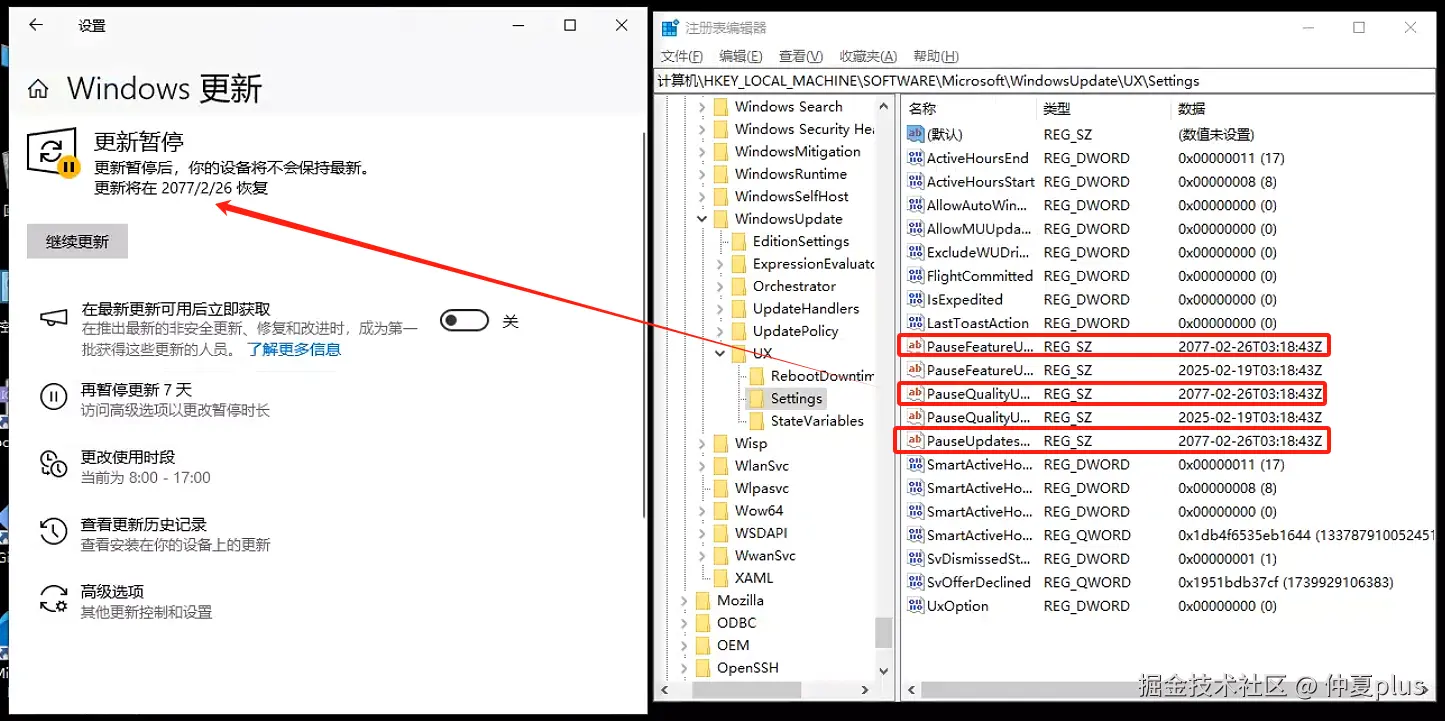Click the gear-sync icon for 高级选项
The image size is (1445, 721).
53,598
